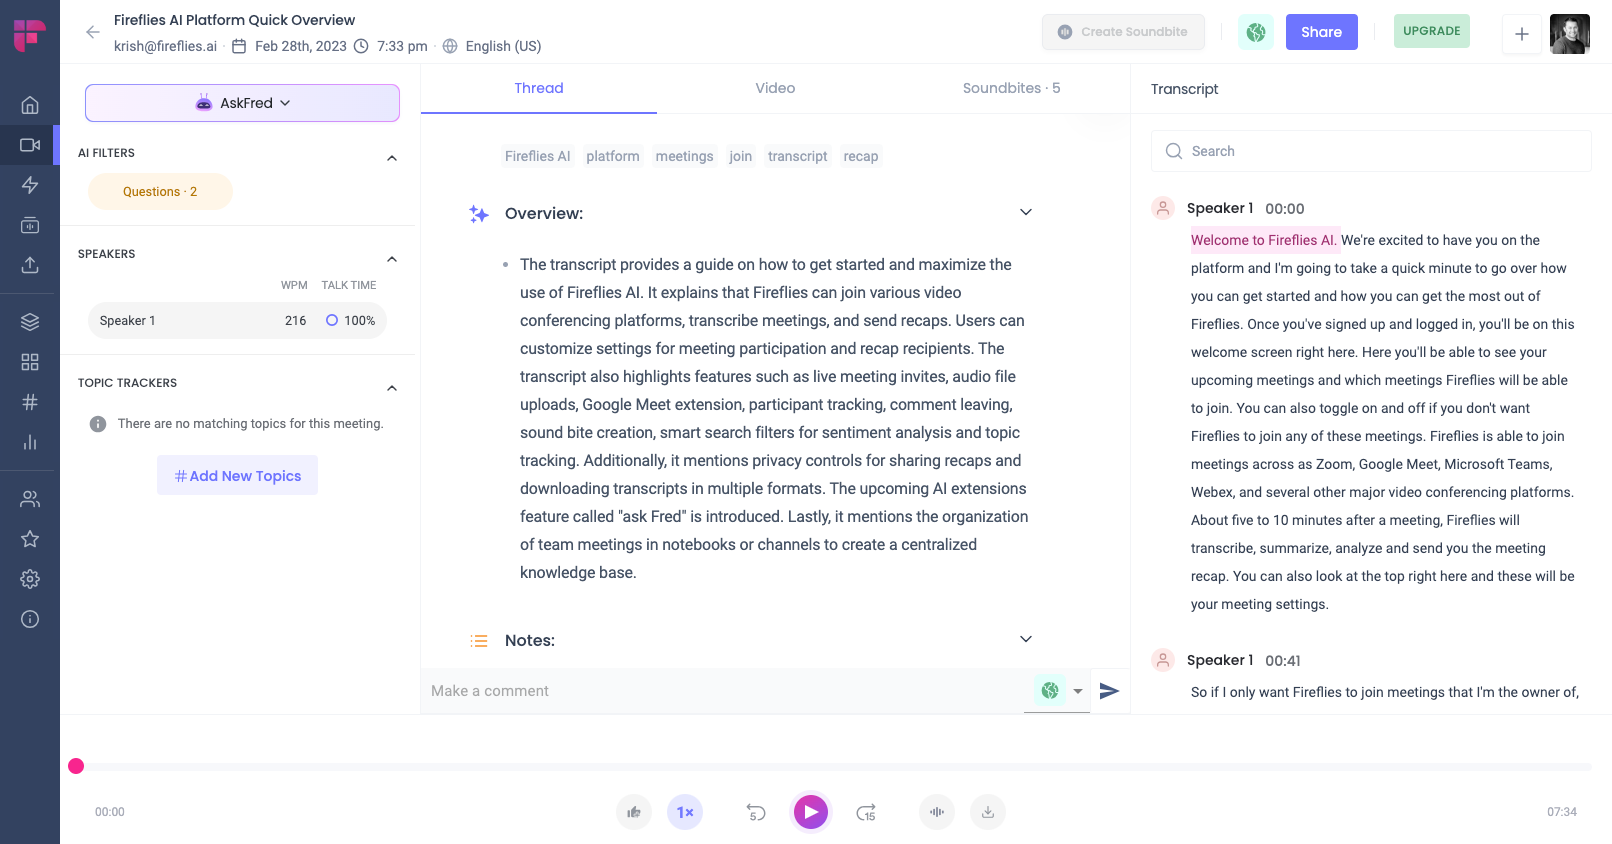This screenshot has height=844, width=1612.
Task: Open the hashtag topics icon in sidebar
Action: tap(30, 402)
